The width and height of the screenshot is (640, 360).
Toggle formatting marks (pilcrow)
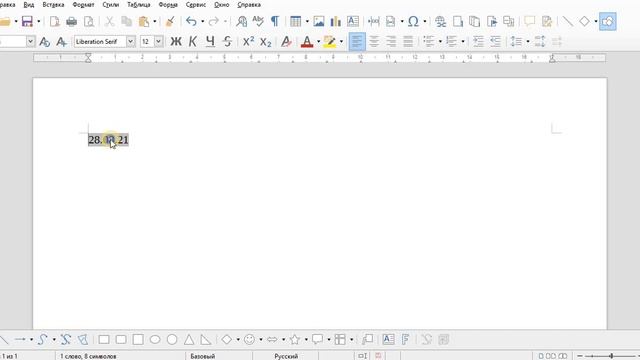pyautogui.click(x=275, y=21)
